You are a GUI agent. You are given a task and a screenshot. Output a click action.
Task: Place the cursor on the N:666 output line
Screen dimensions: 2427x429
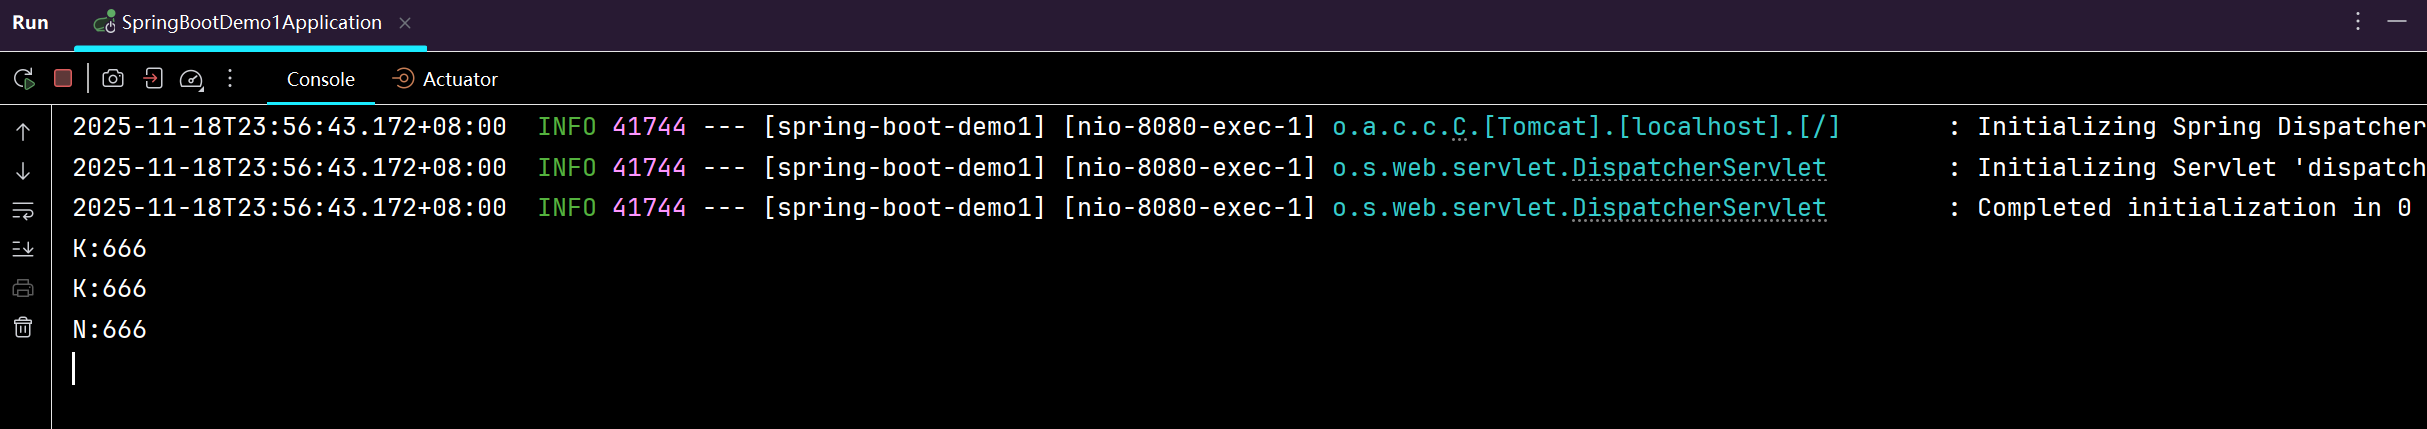point(110,329)
